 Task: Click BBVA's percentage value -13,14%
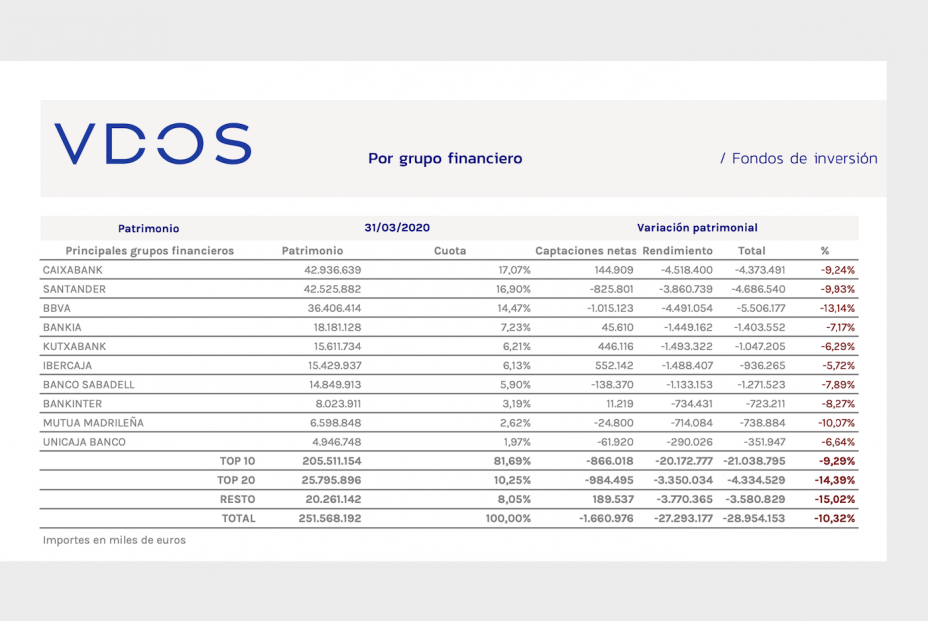[x=837, y=308]
